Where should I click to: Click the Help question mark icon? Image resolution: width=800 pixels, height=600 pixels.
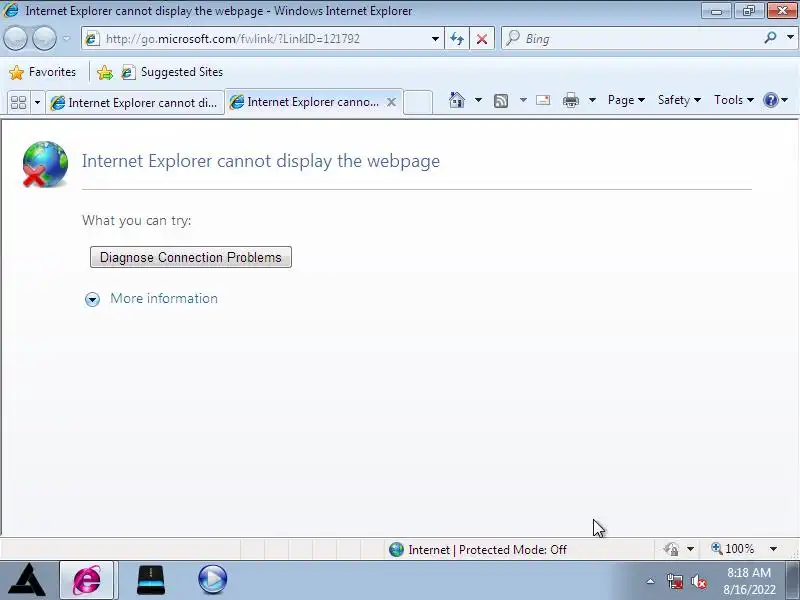click(770, 100)
